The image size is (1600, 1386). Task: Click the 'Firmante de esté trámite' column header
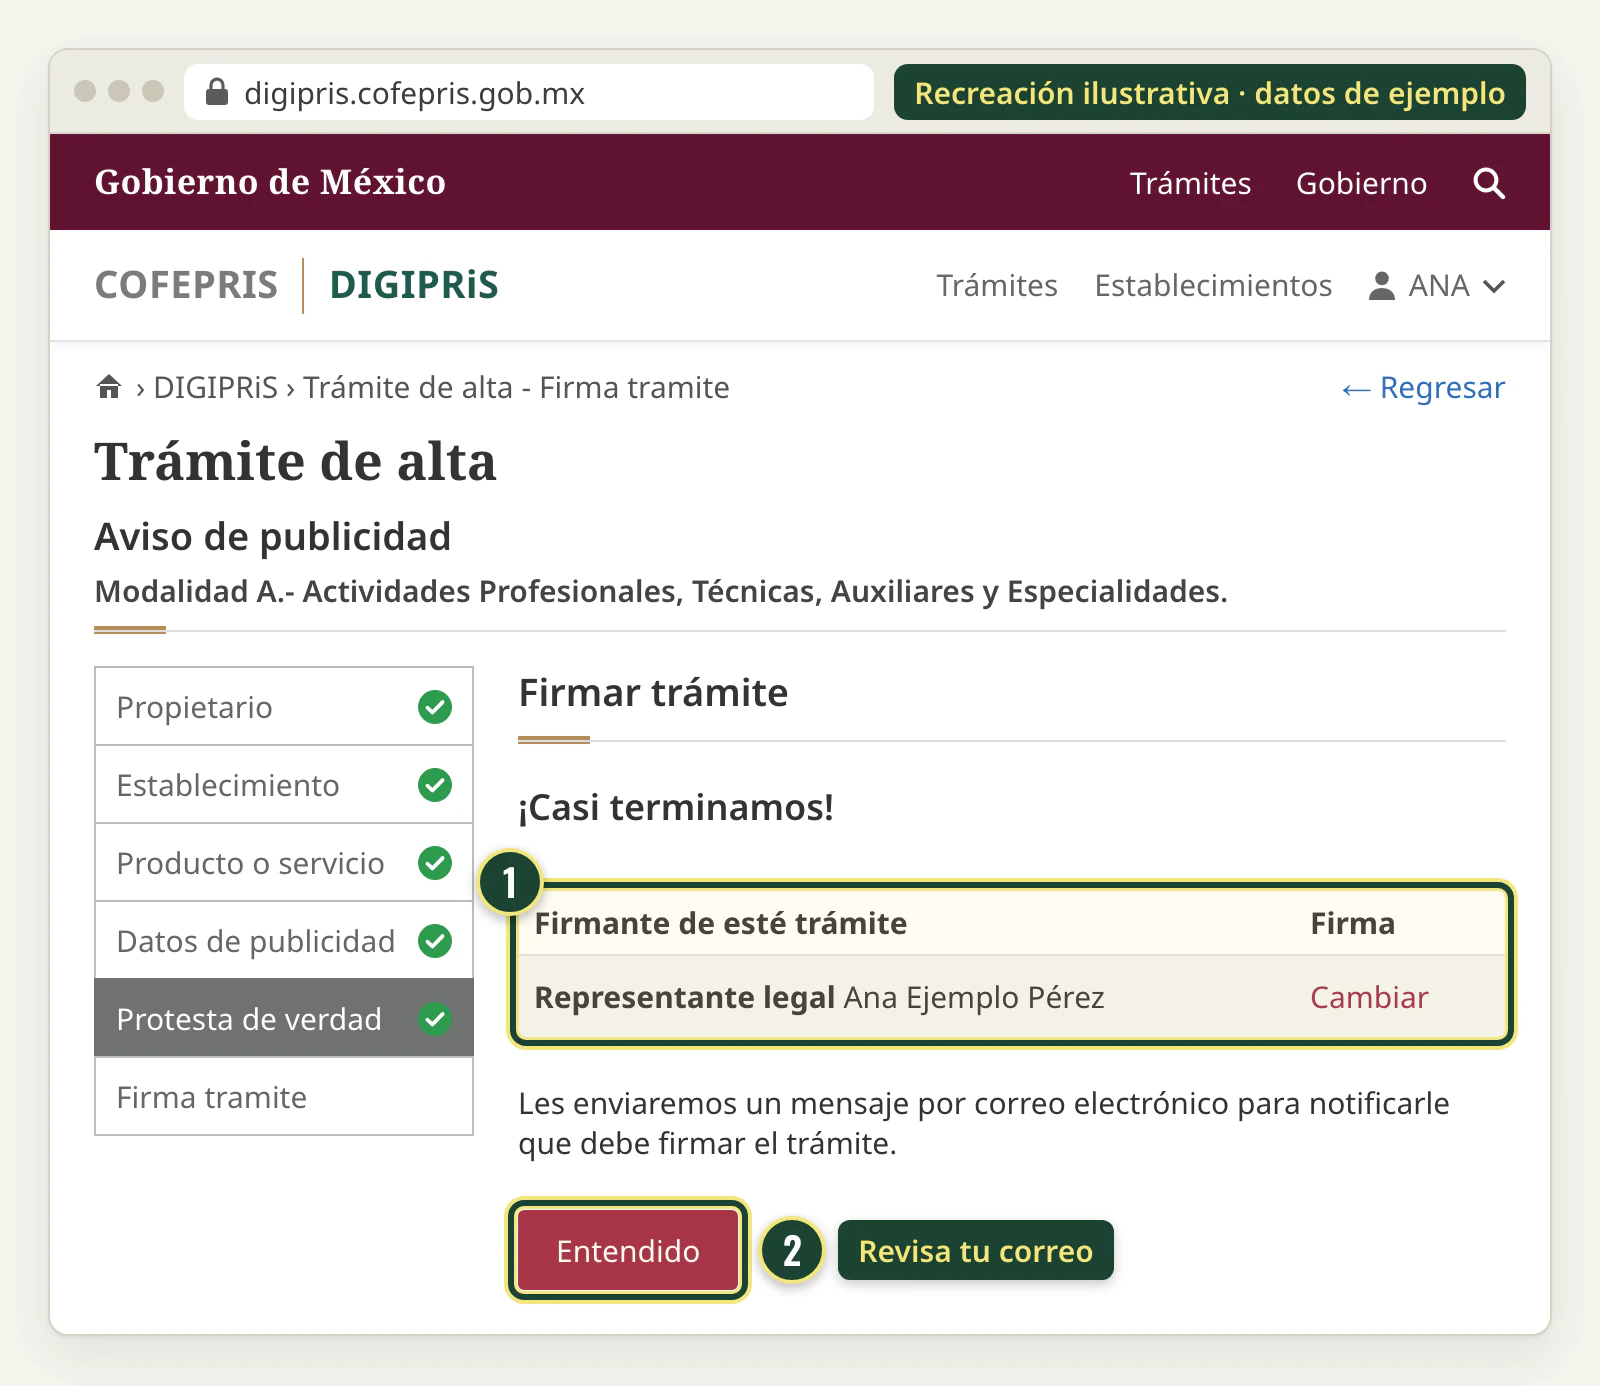pyautogui.click(x=720, y=923)
